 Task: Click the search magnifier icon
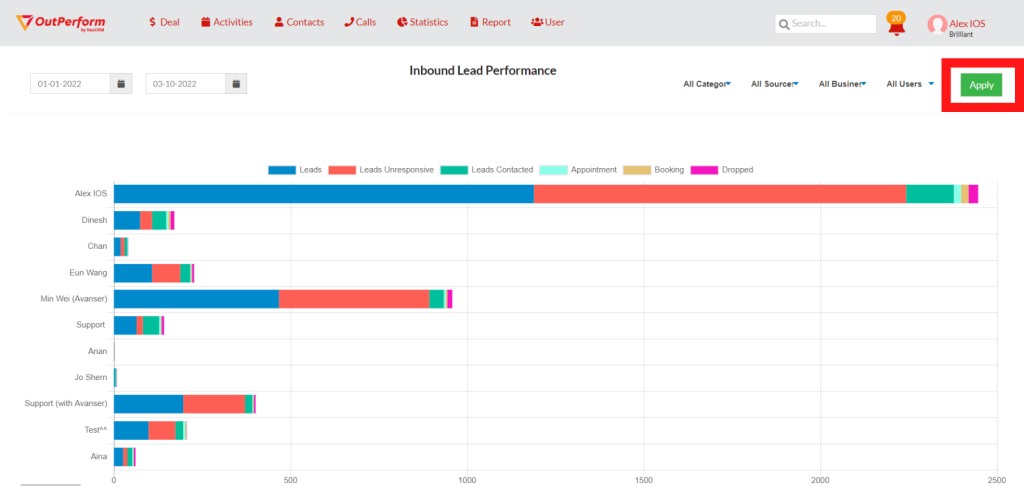point(784,23)
